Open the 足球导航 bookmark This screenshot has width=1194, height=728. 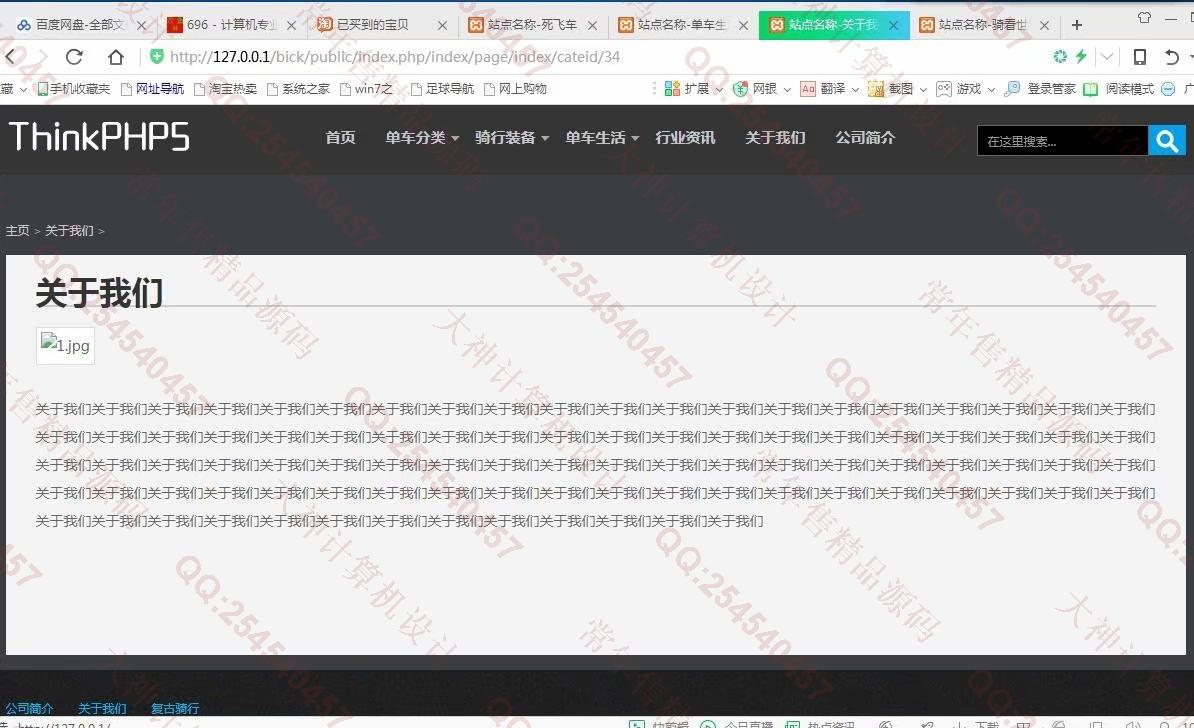click(442, 88)
